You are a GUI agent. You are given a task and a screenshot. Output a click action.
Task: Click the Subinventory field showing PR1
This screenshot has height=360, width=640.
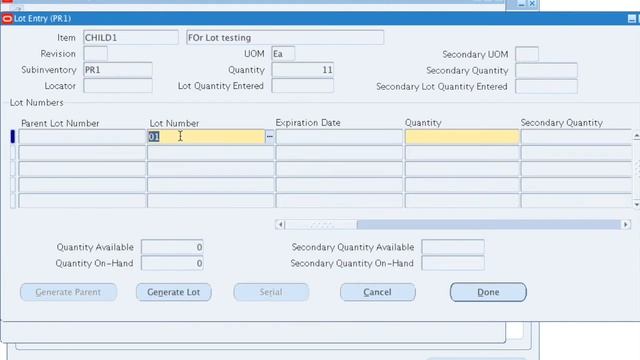pos(118,70)
